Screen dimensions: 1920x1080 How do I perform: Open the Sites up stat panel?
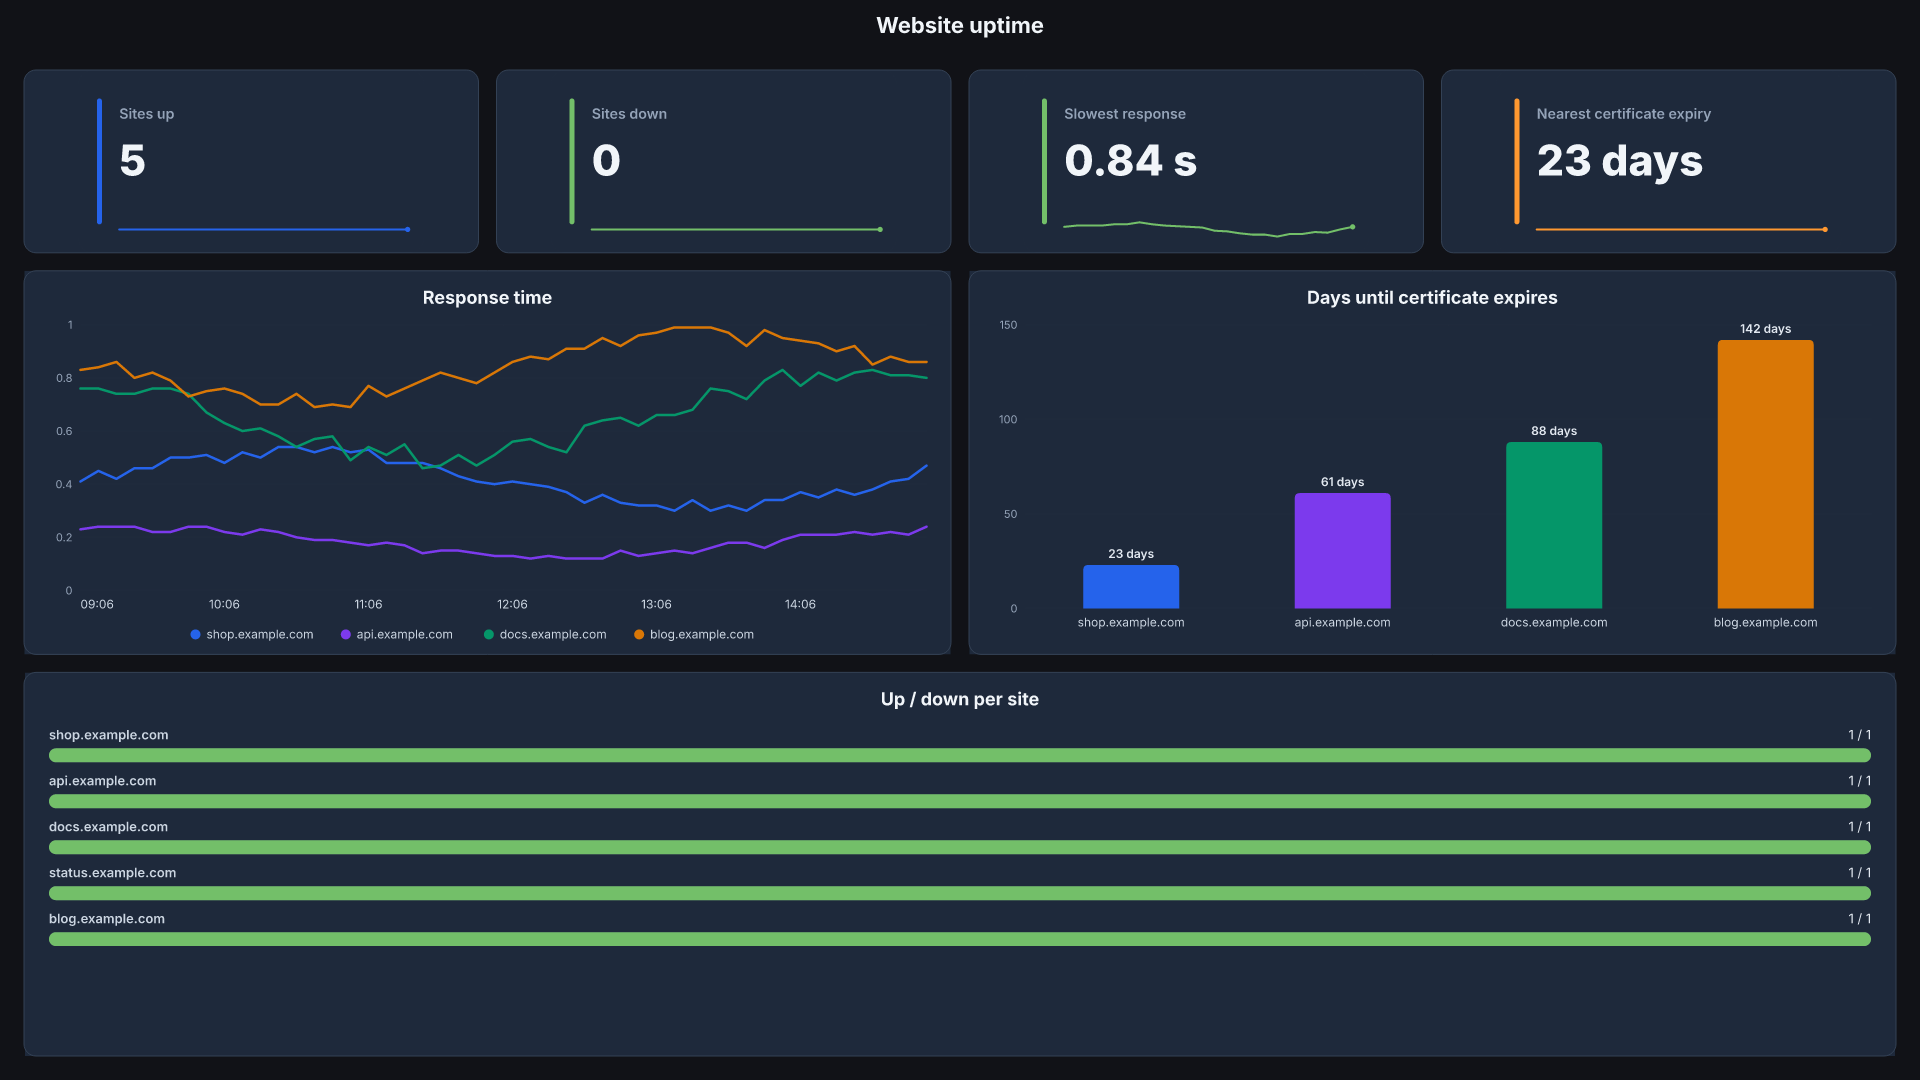[x=251, y=161]
